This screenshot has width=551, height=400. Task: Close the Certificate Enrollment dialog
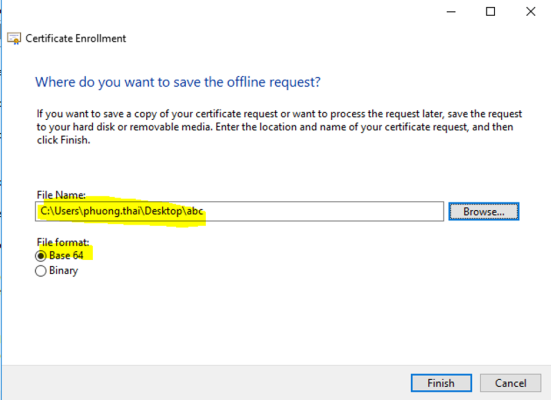click(x=531, y=12)
